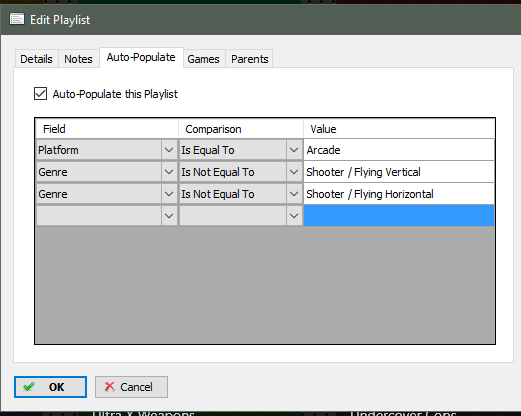Open the Is Equal To comparison dropdown
Screen dimensions: 521x416
tap(294, 150)
